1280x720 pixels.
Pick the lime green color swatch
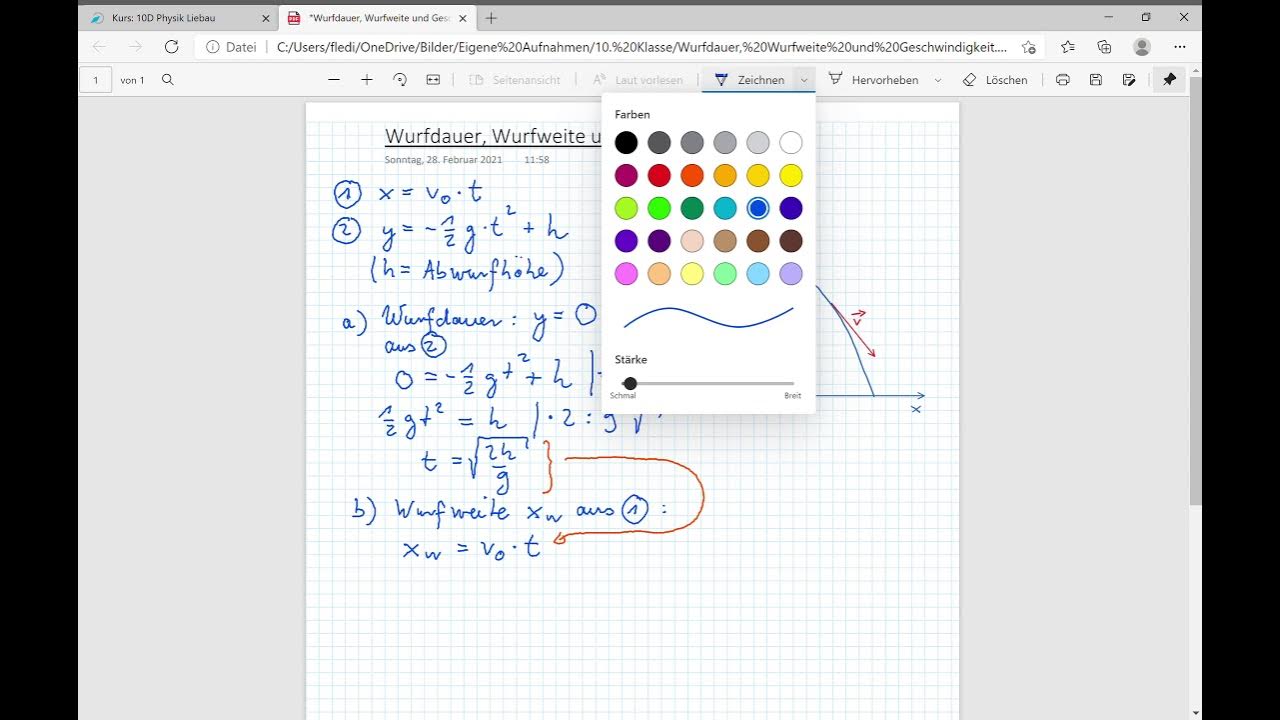point(626,208)
